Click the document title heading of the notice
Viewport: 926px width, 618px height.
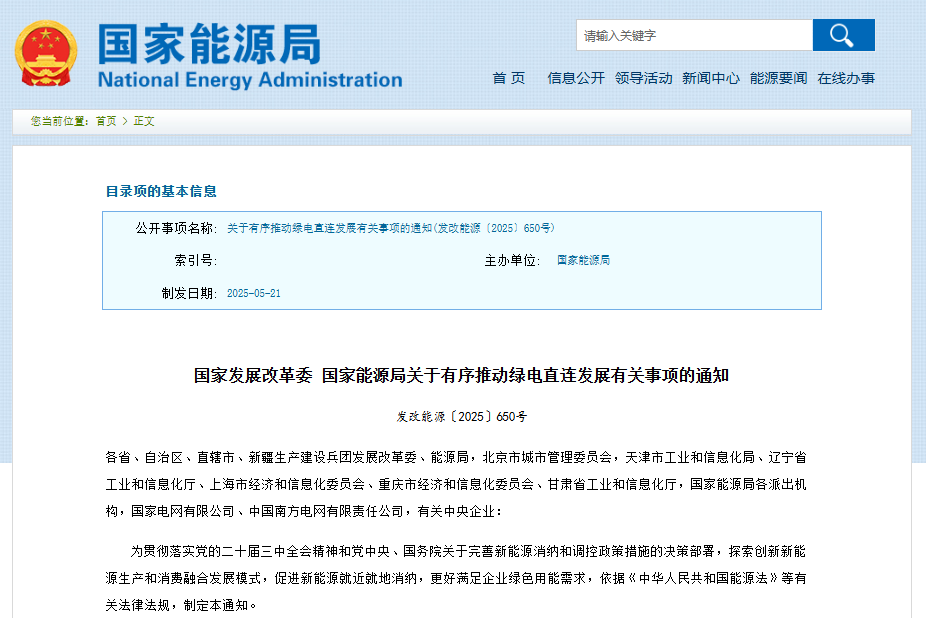(x=462, y=377)
